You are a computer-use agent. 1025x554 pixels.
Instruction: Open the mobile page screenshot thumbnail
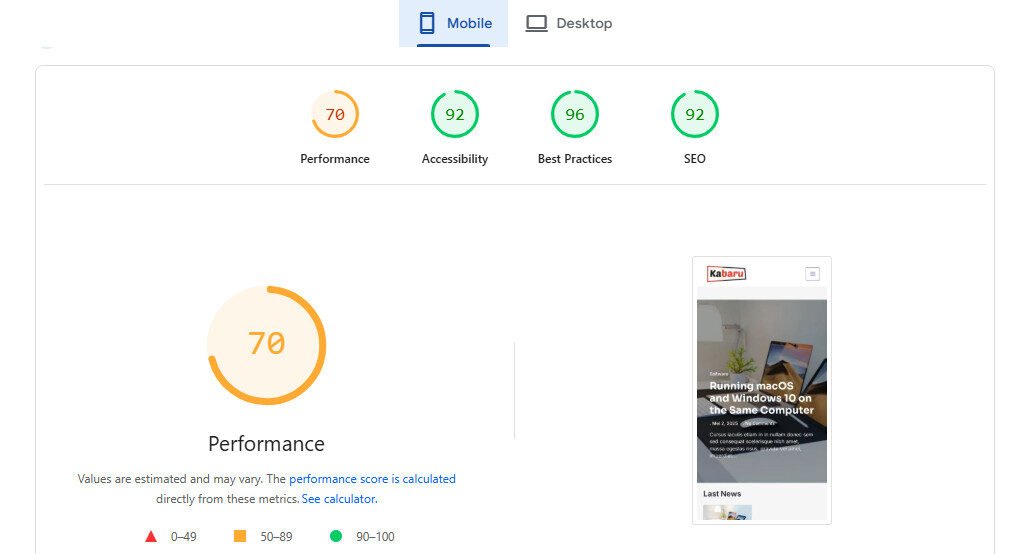tap(762, 390)
